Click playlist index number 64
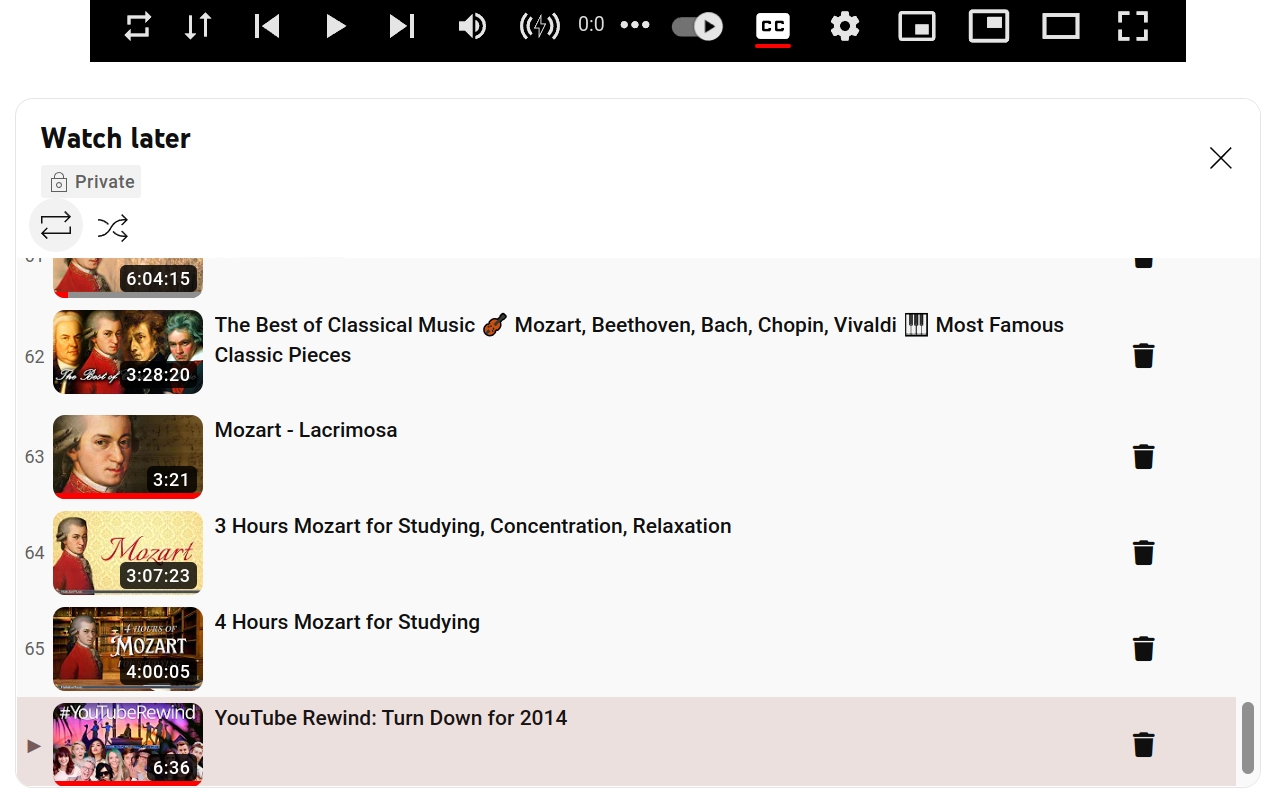 35,553
